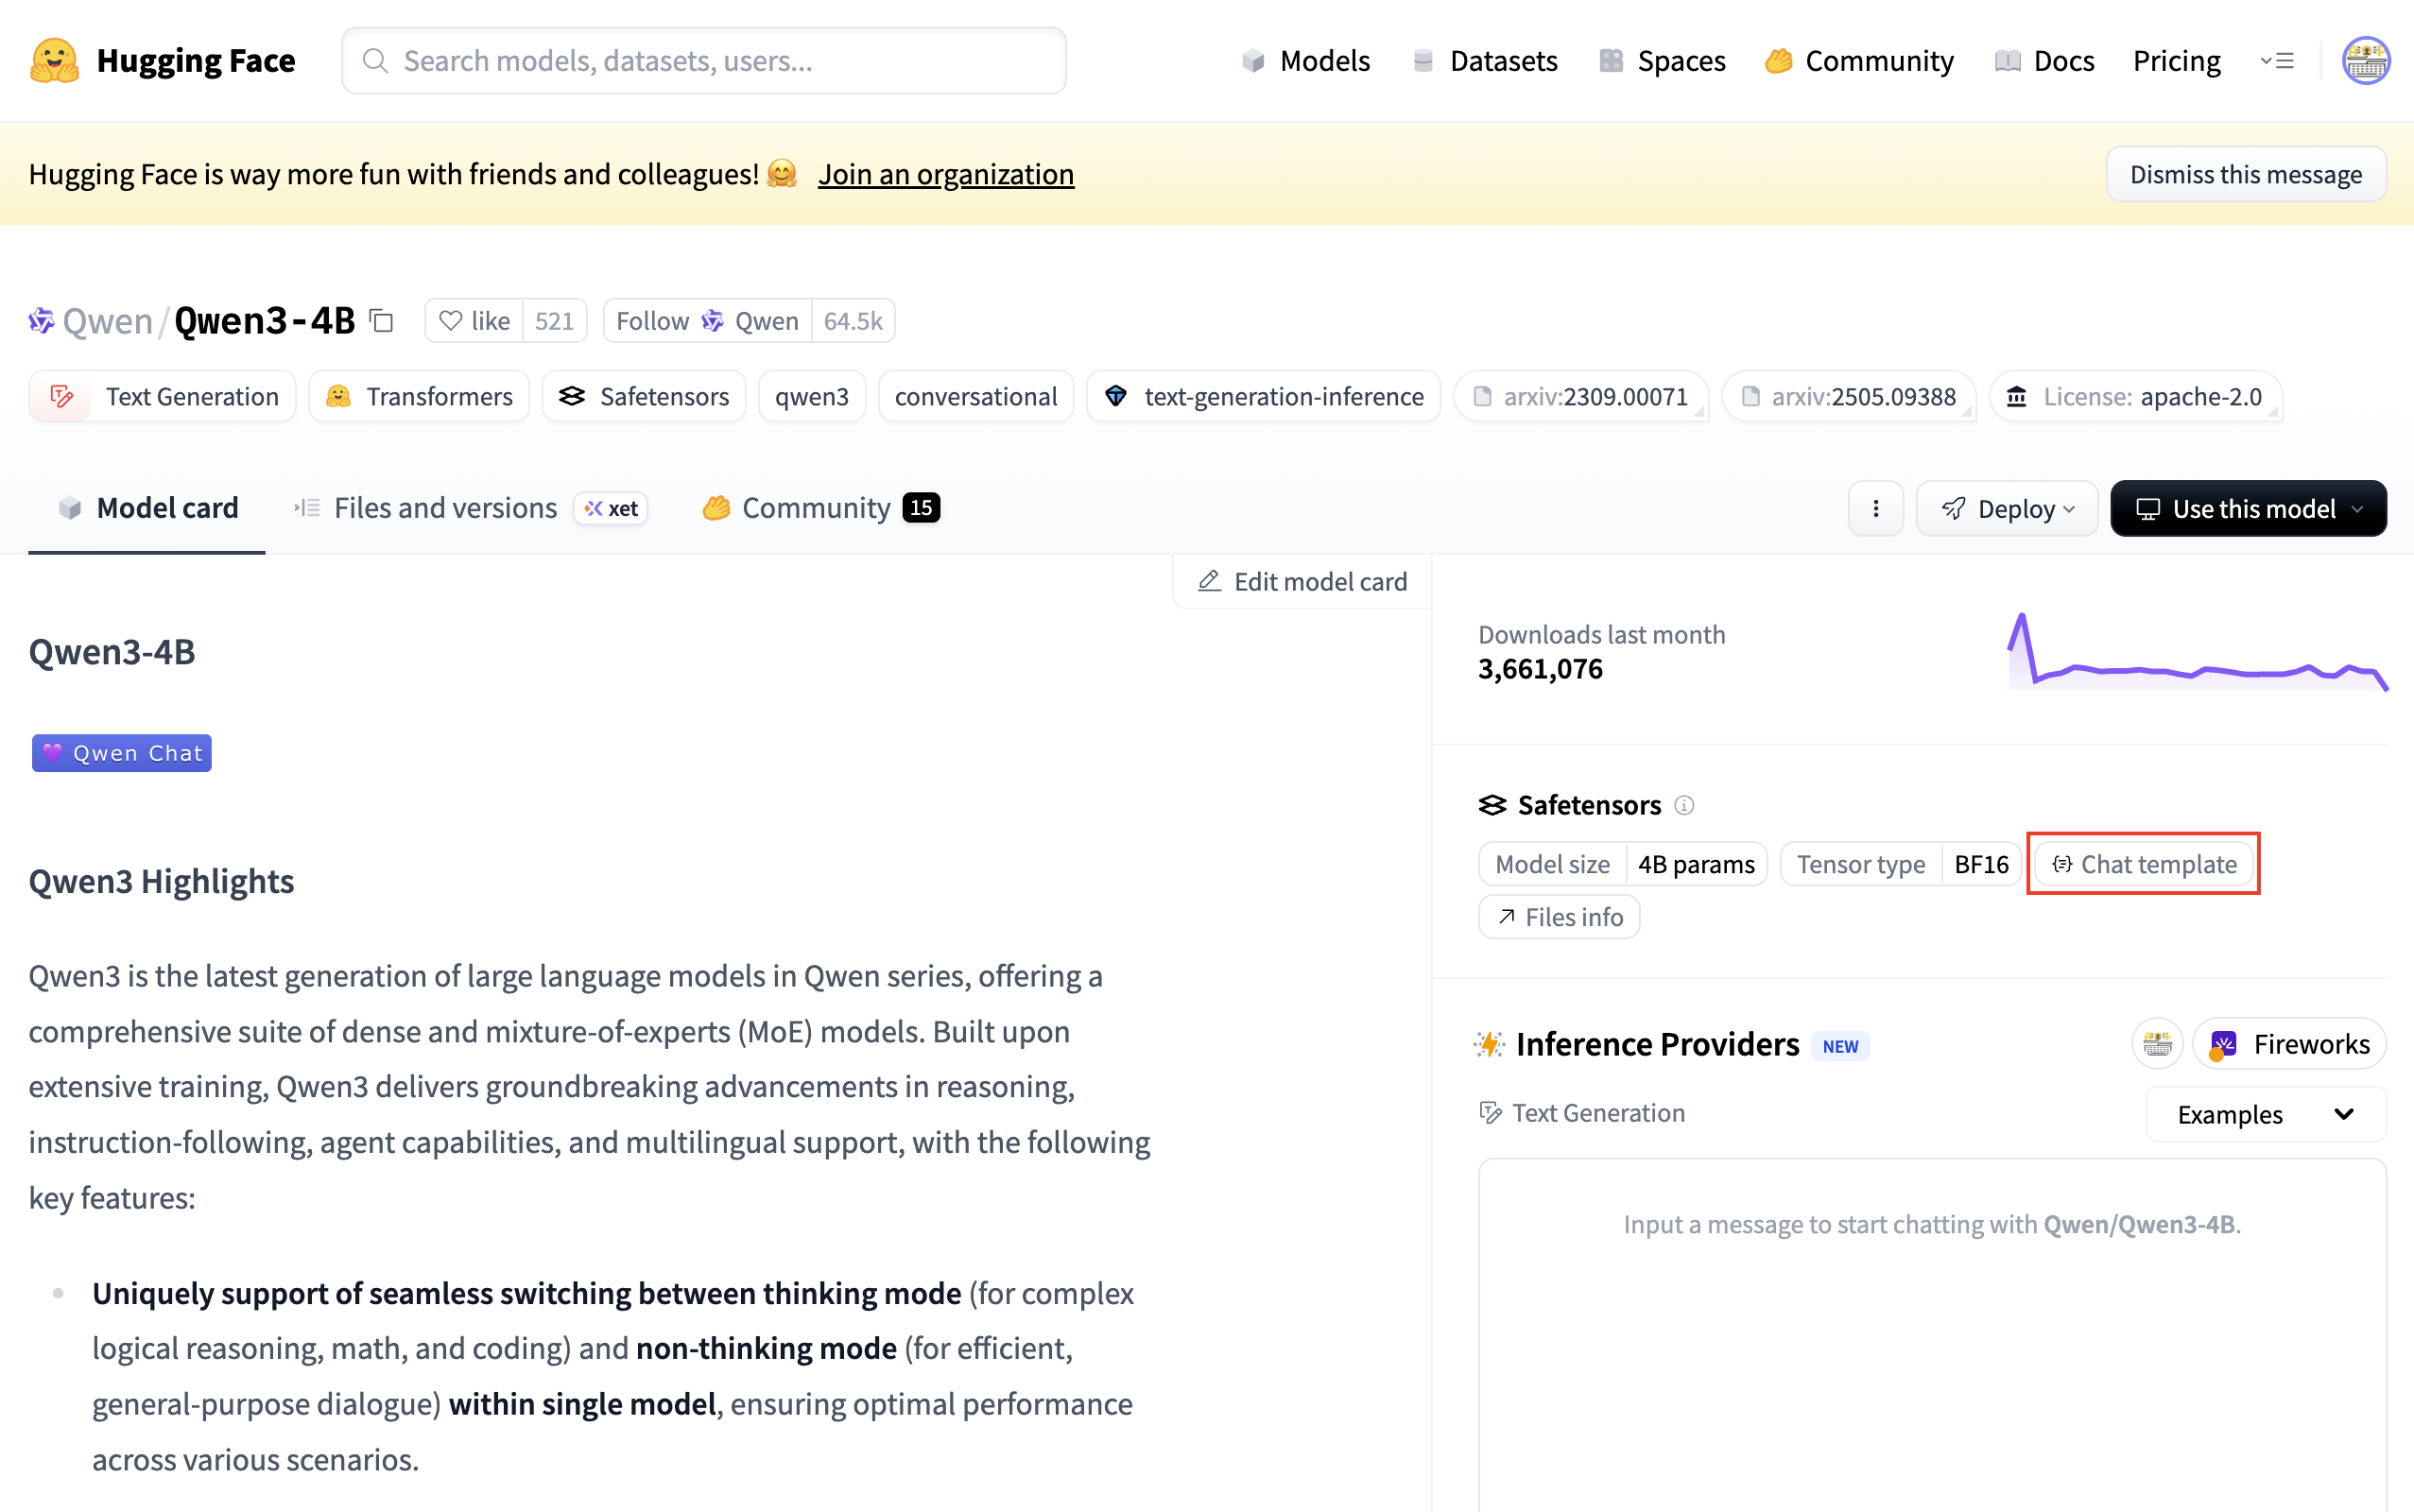The height and width of the screenshot is (1512, 2414).
Task: Select the Fireworks inference provider
Action: tap(2289, 1044)
